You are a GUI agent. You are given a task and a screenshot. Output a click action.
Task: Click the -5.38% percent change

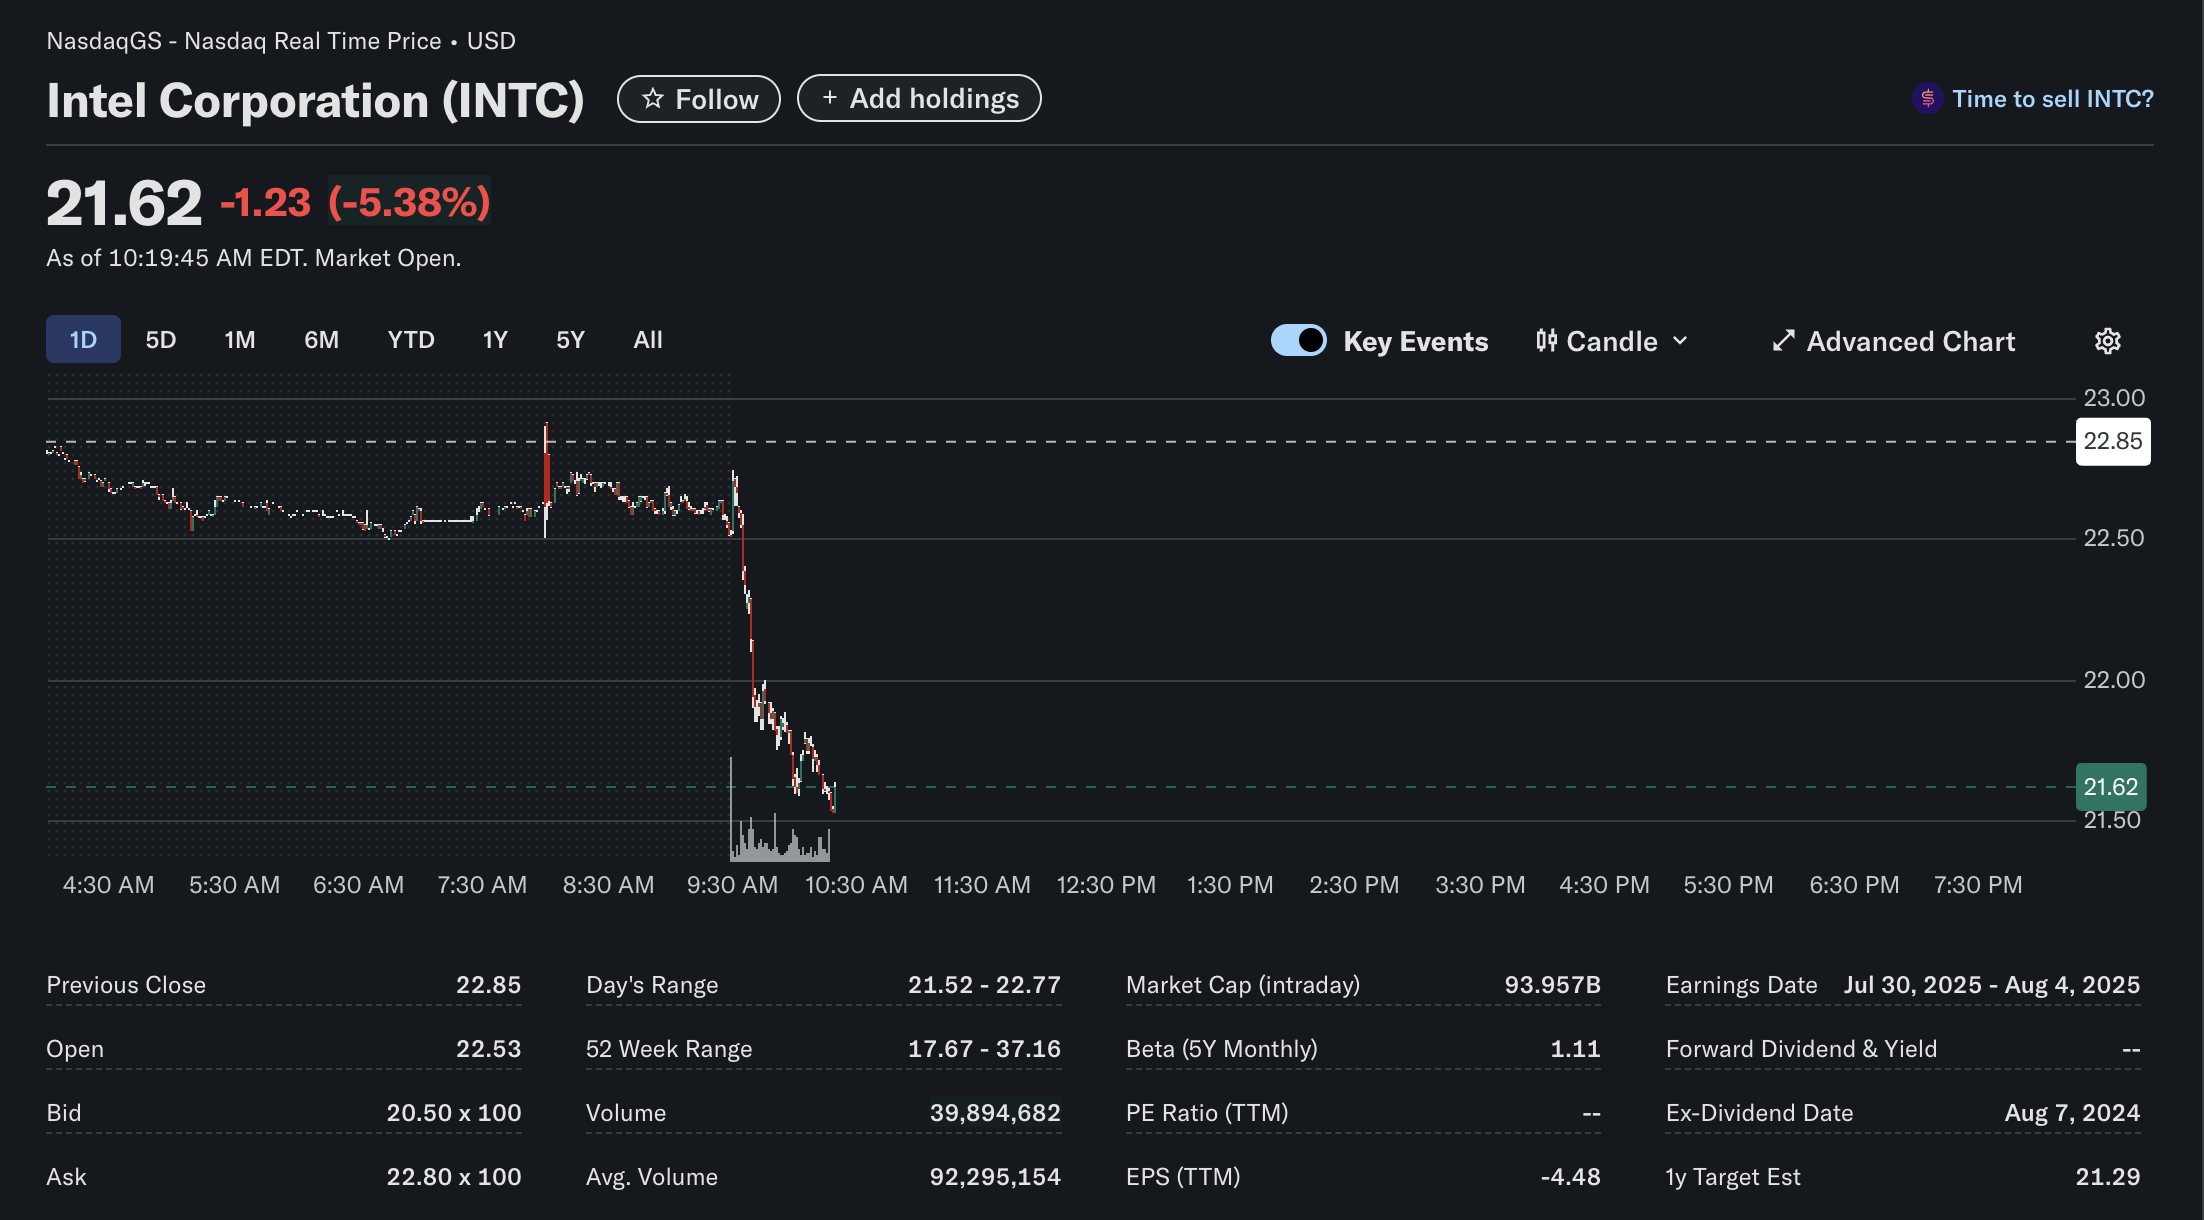point(409,202)
